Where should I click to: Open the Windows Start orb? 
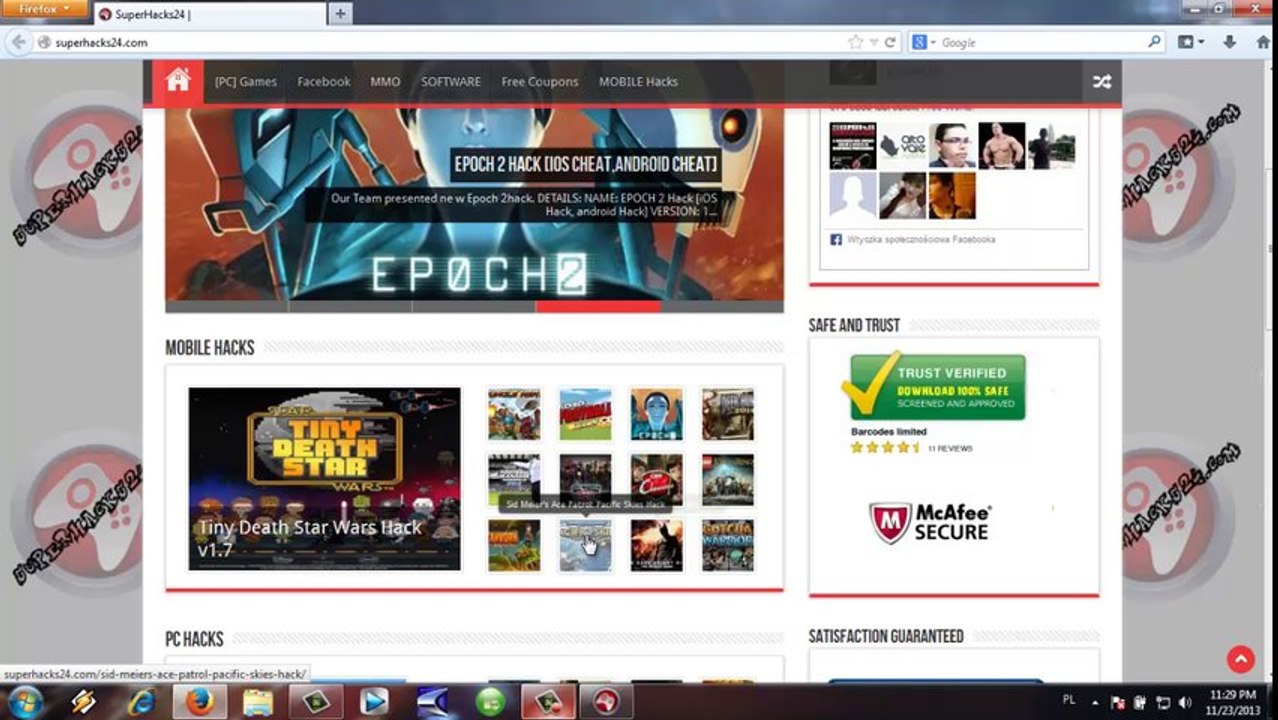[x=25, y=701]
